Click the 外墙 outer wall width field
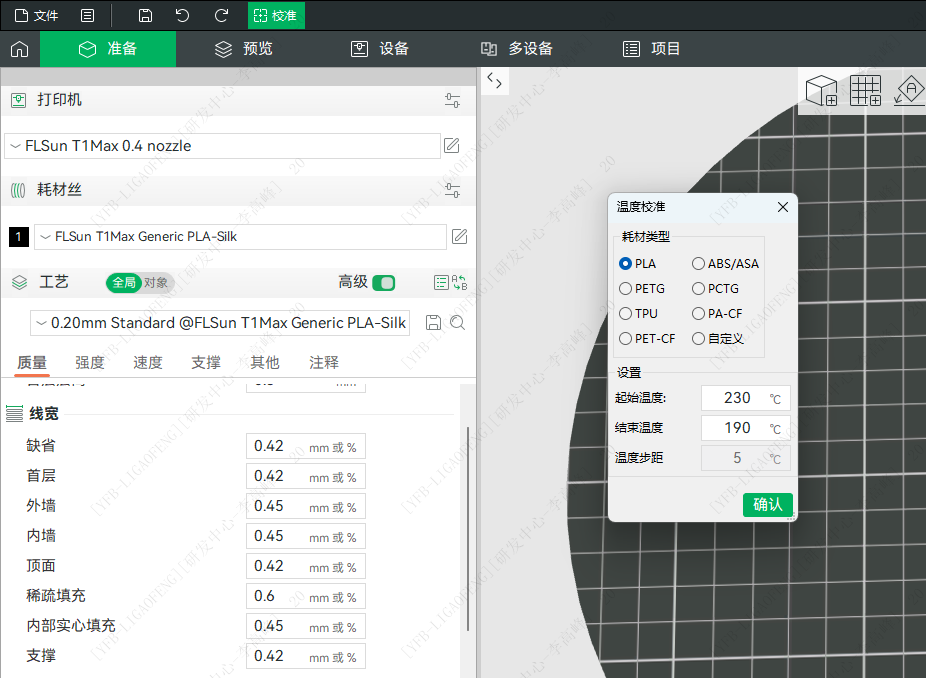The width and height of the screenshot is (926, 678). [306, 506]
